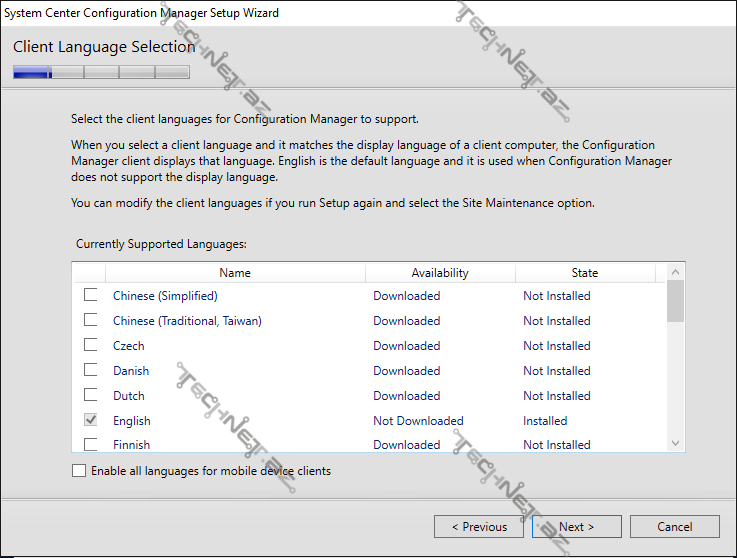Viewport: 737px width, 558px height.
Task: Select the Dutch row name
Action: tap(129, 396)
